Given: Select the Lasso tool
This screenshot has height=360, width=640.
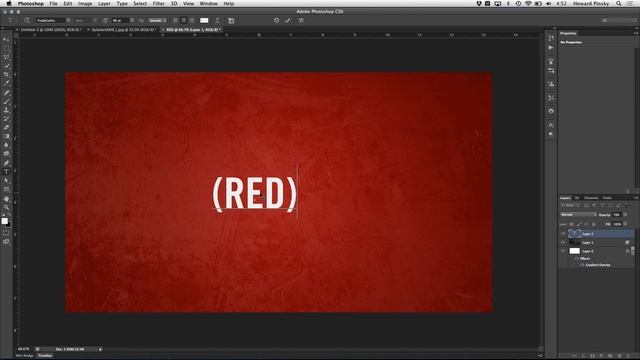Looking at the screenshot, I should (6, 57).
